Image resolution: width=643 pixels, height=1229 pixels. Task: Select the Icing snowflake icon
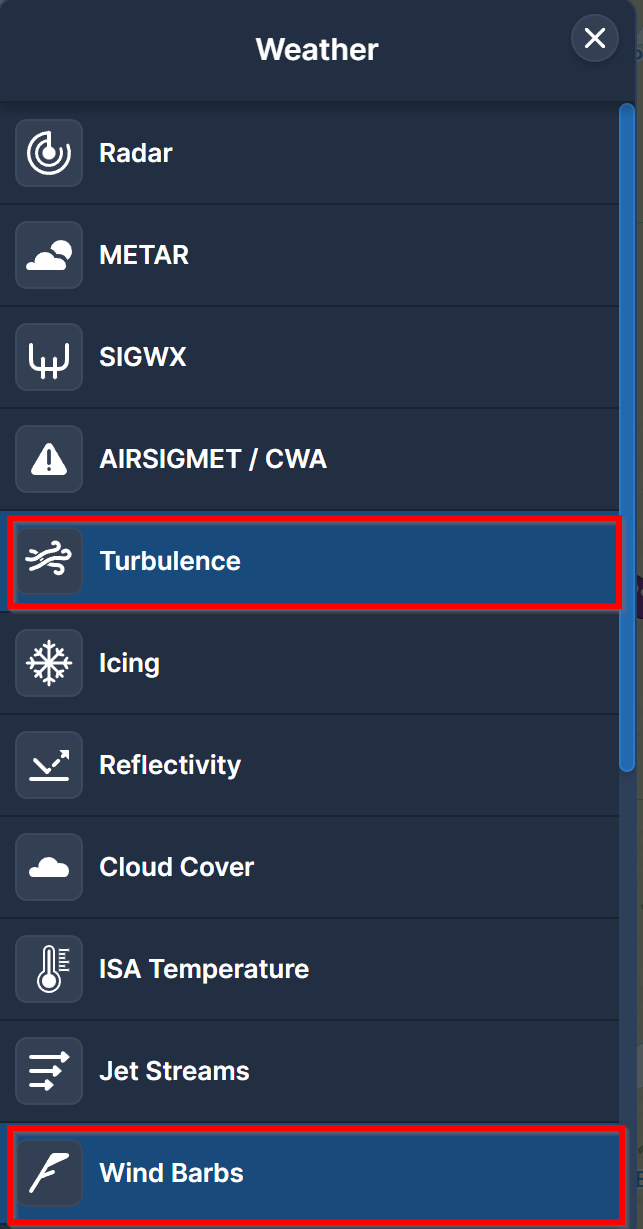(49, 663)
